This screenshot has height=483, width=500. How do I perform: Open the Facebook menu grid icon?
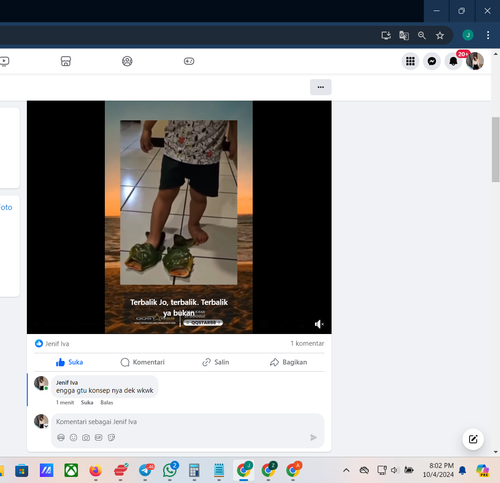click(x=410, y=61)
